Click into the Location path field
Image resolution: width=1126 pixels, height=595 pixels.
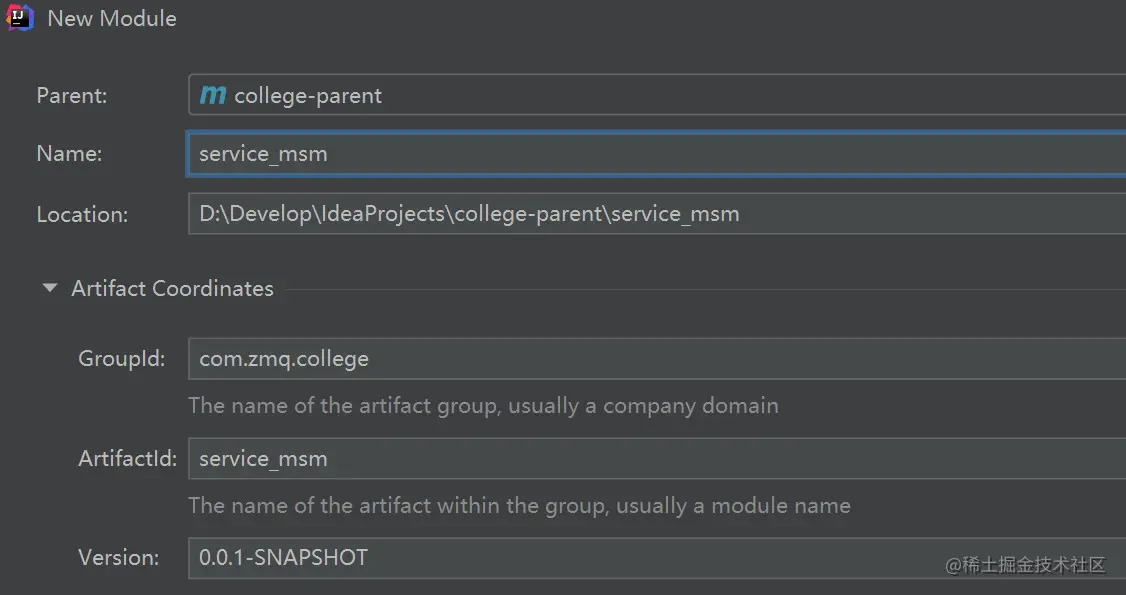coord(657,214)
